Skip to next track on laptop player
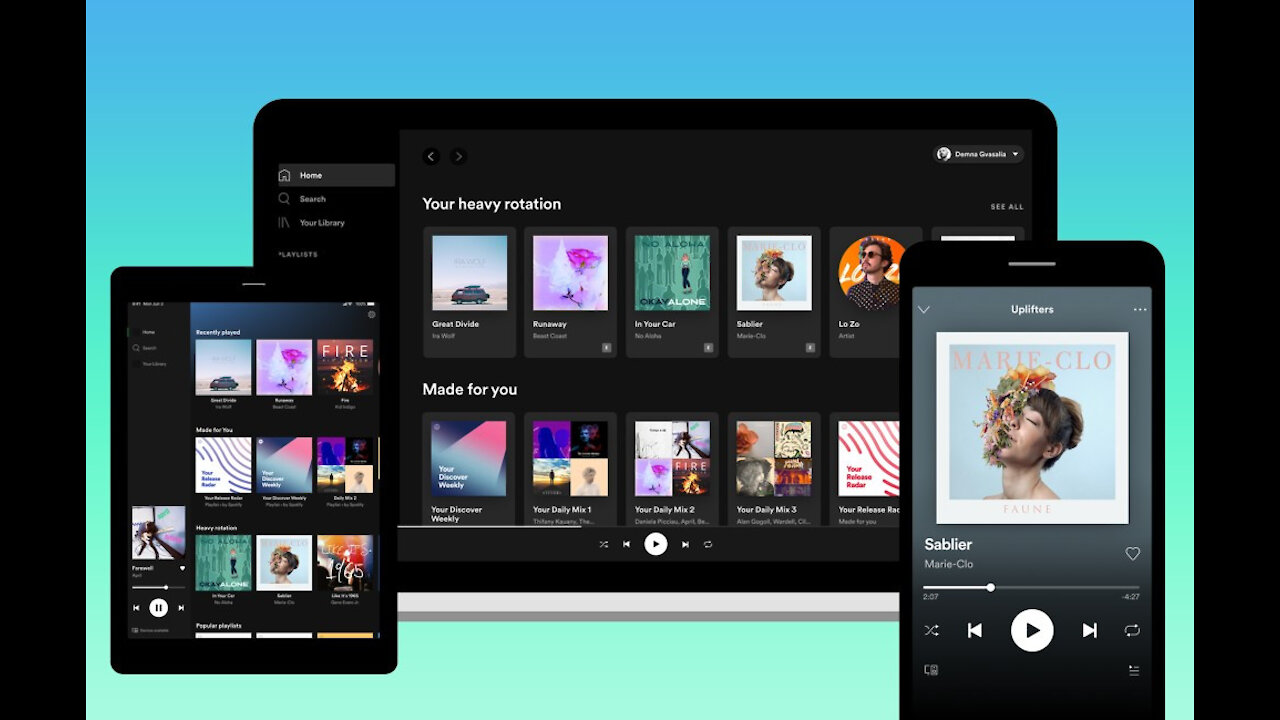The height and width of the screenshot is (720, 1280). [685, 544]
